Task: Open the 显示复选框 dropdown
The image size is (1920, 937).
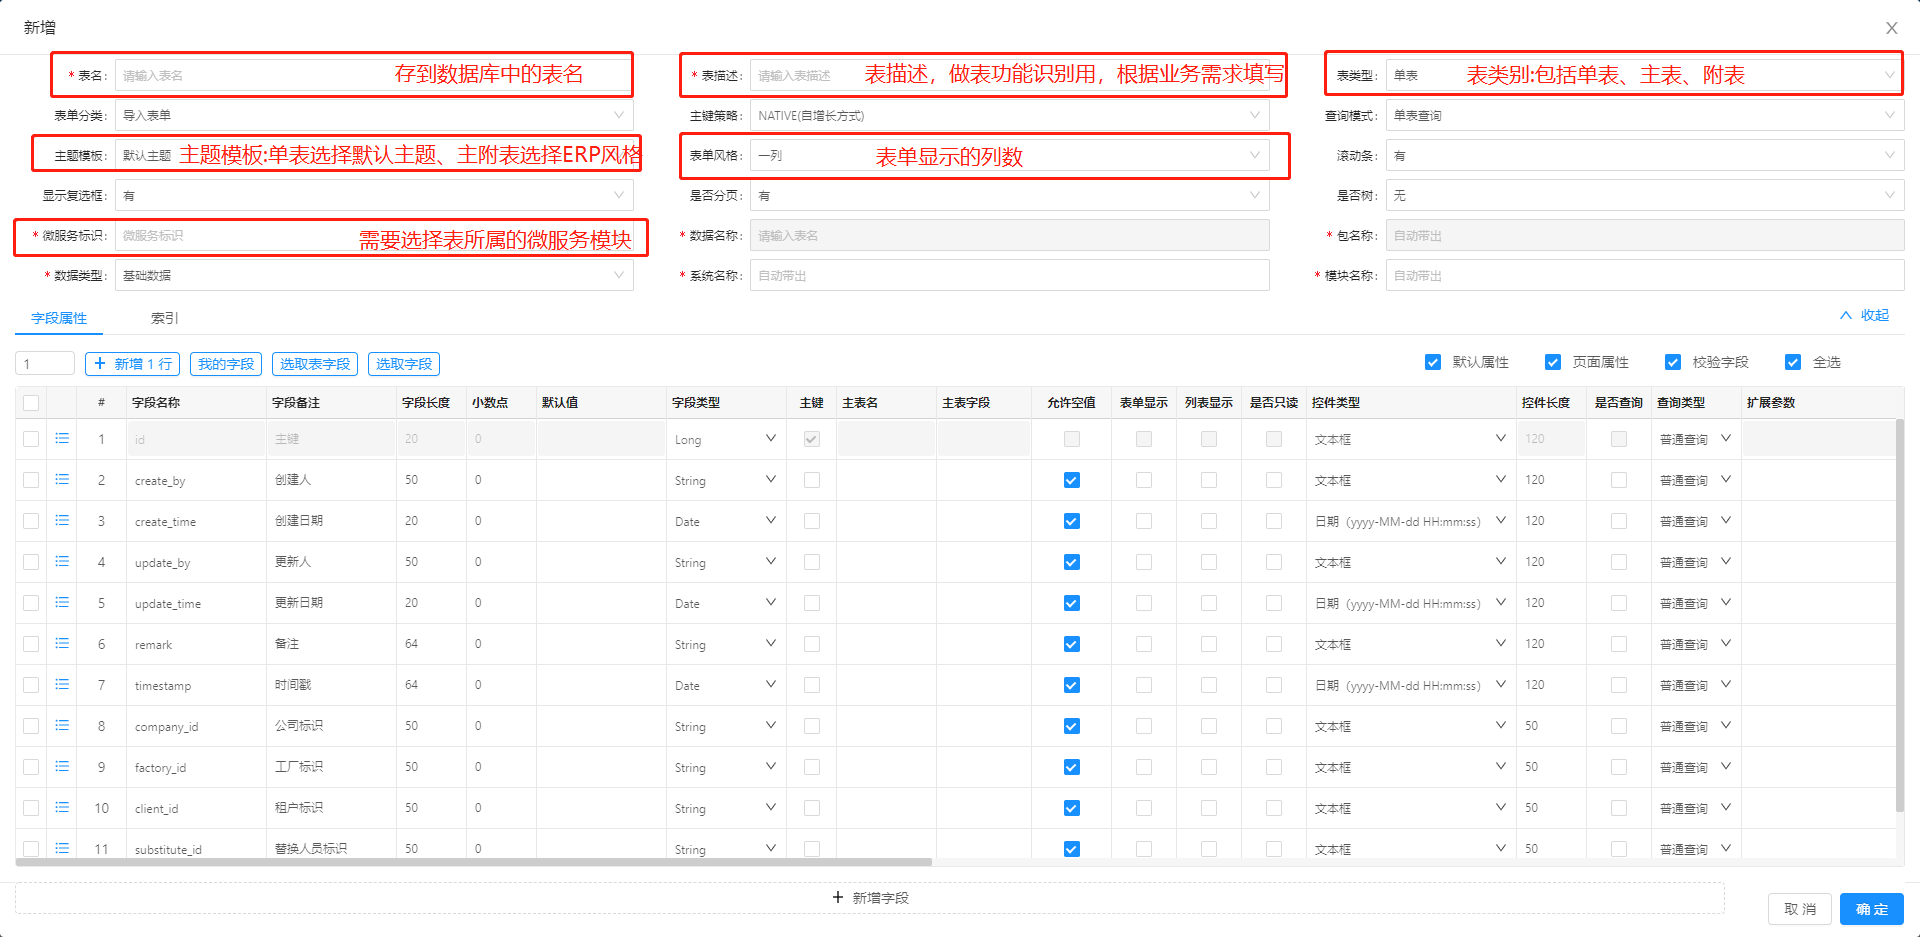Action: [374, 195]
